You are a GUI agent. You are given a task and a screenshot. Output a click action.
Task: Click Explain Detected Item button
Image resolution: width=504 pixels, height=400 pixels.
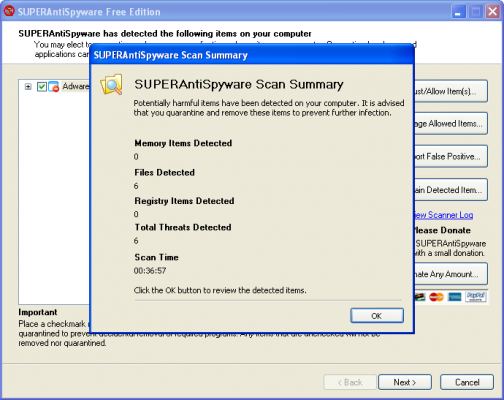pos(451,190)
